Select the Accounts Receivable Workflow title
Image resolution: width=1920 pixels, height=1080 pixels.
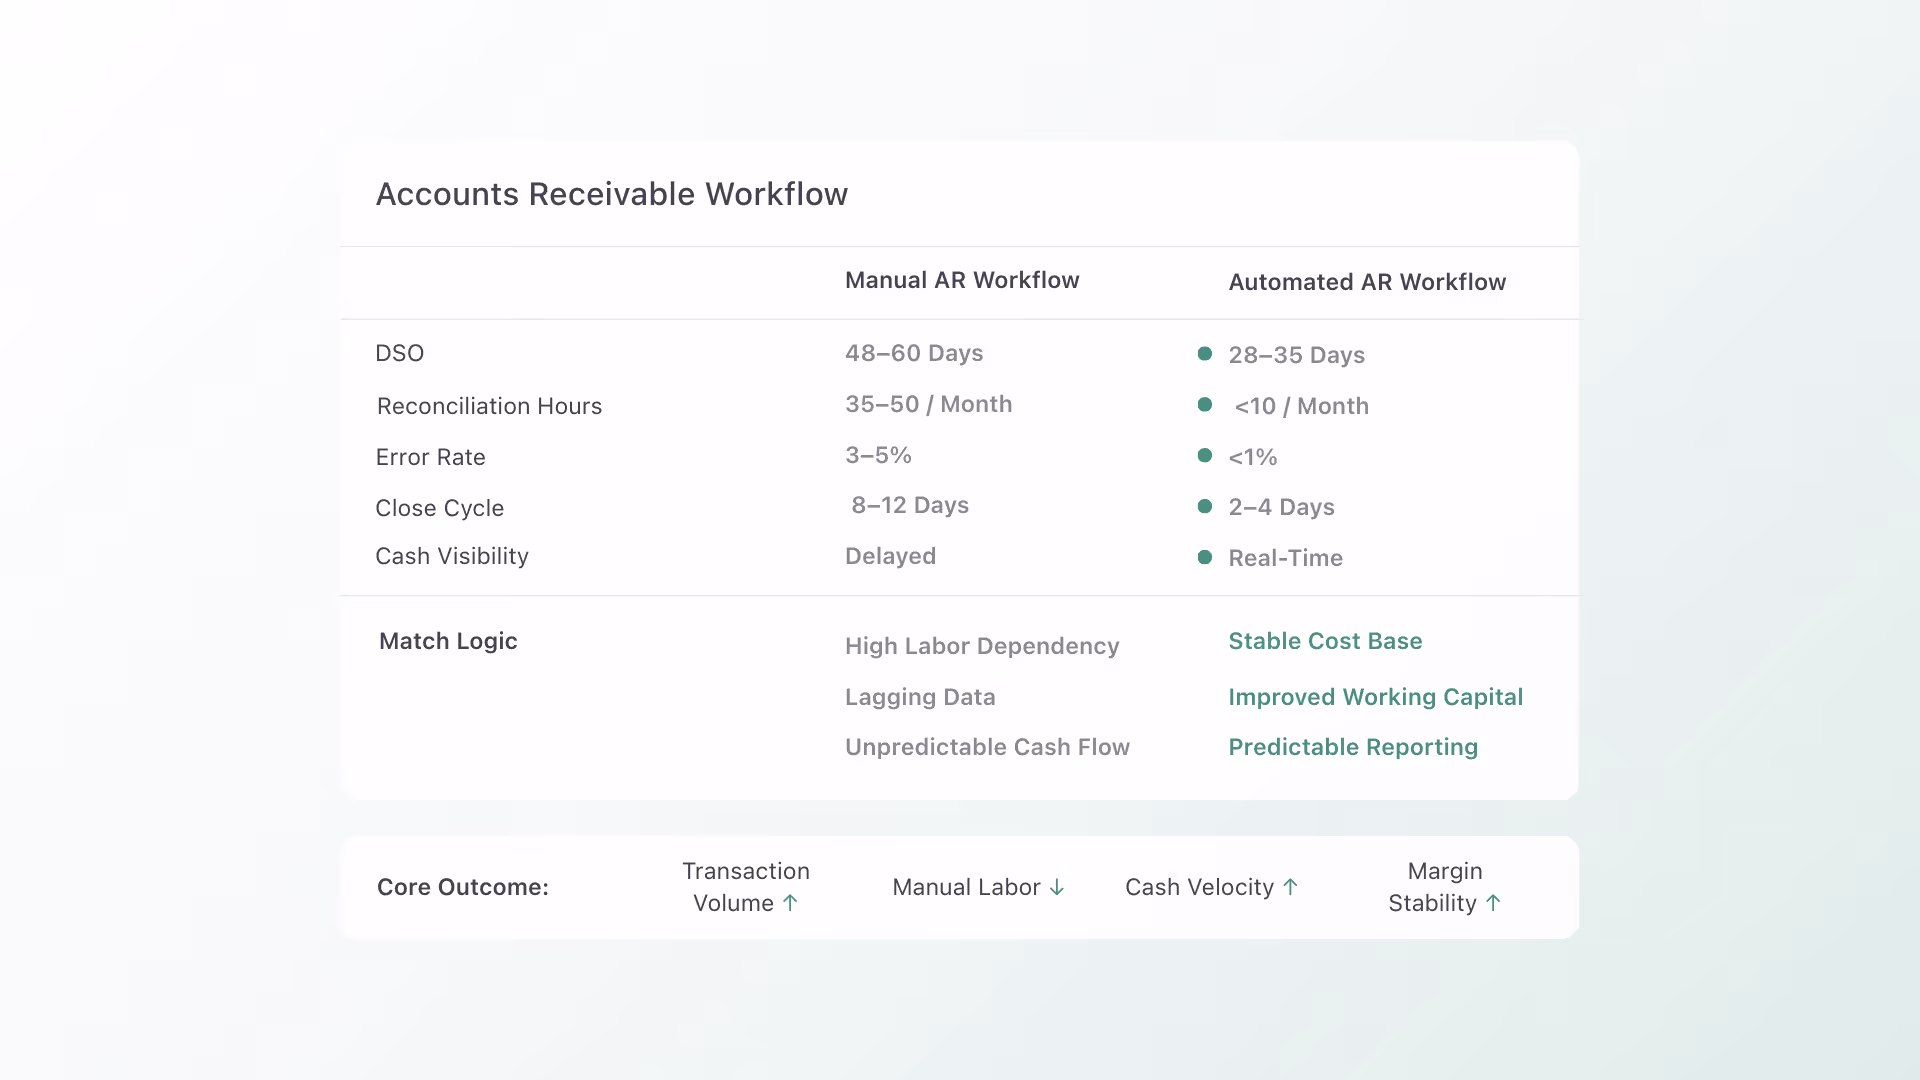(612, 194)
